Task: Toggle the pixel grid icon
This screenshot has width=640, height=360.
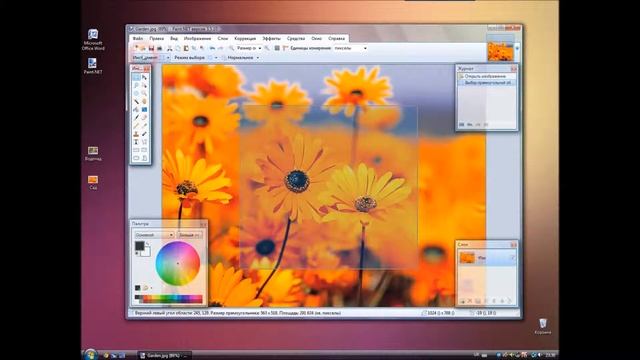Action: (277, 48)
